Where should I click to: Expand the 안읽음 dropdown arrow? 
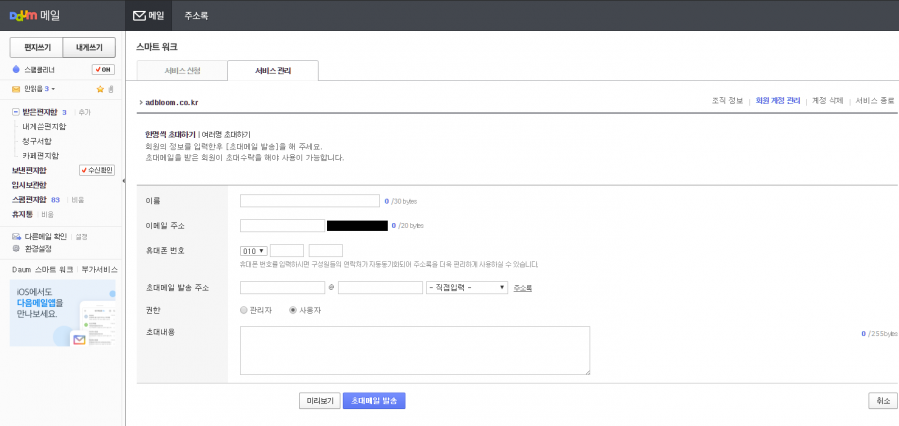[x=53, y=90]
